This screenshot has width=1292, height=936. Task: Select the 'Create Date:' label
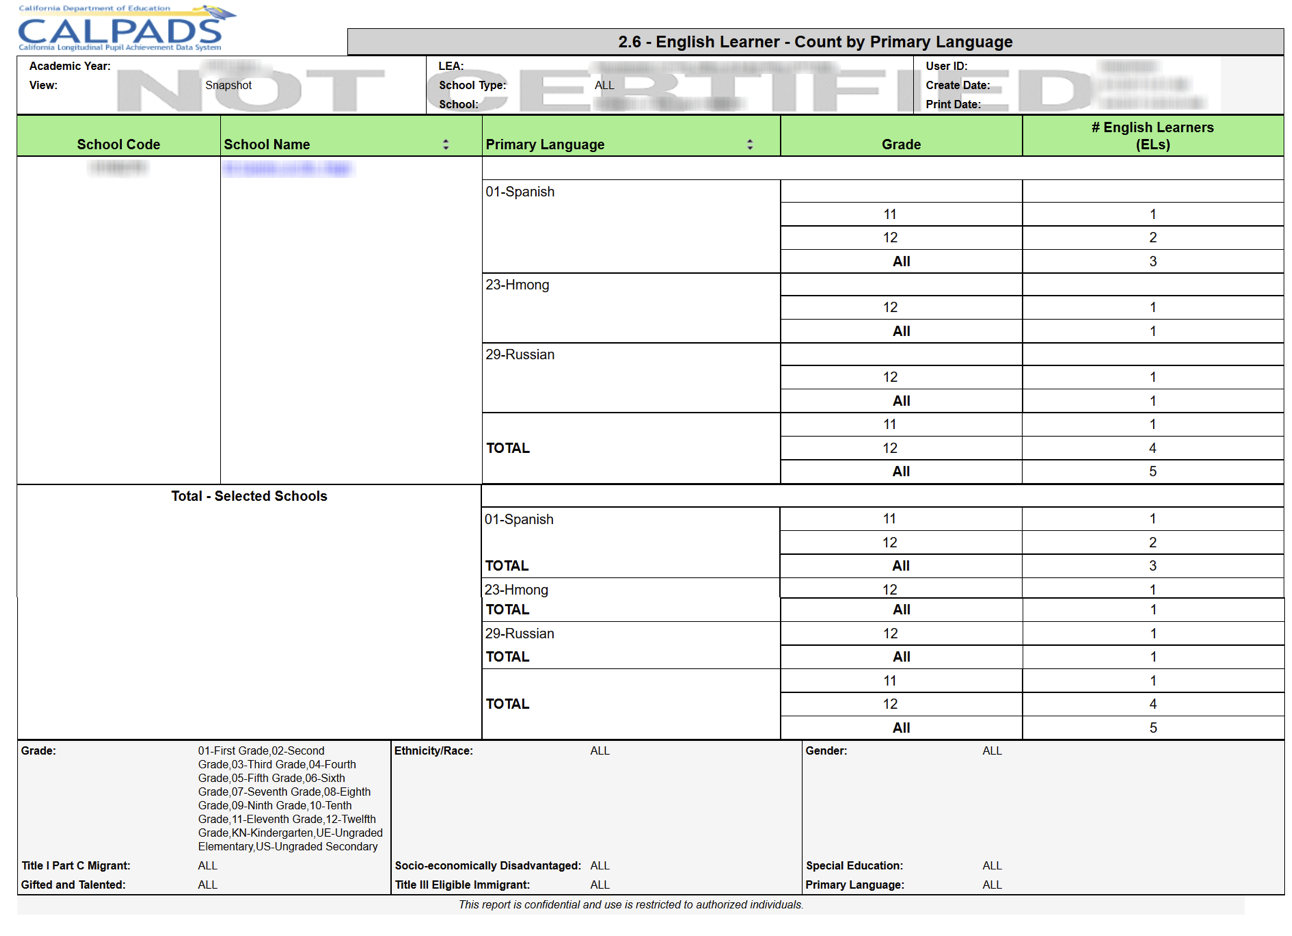[x=958, y=85]
